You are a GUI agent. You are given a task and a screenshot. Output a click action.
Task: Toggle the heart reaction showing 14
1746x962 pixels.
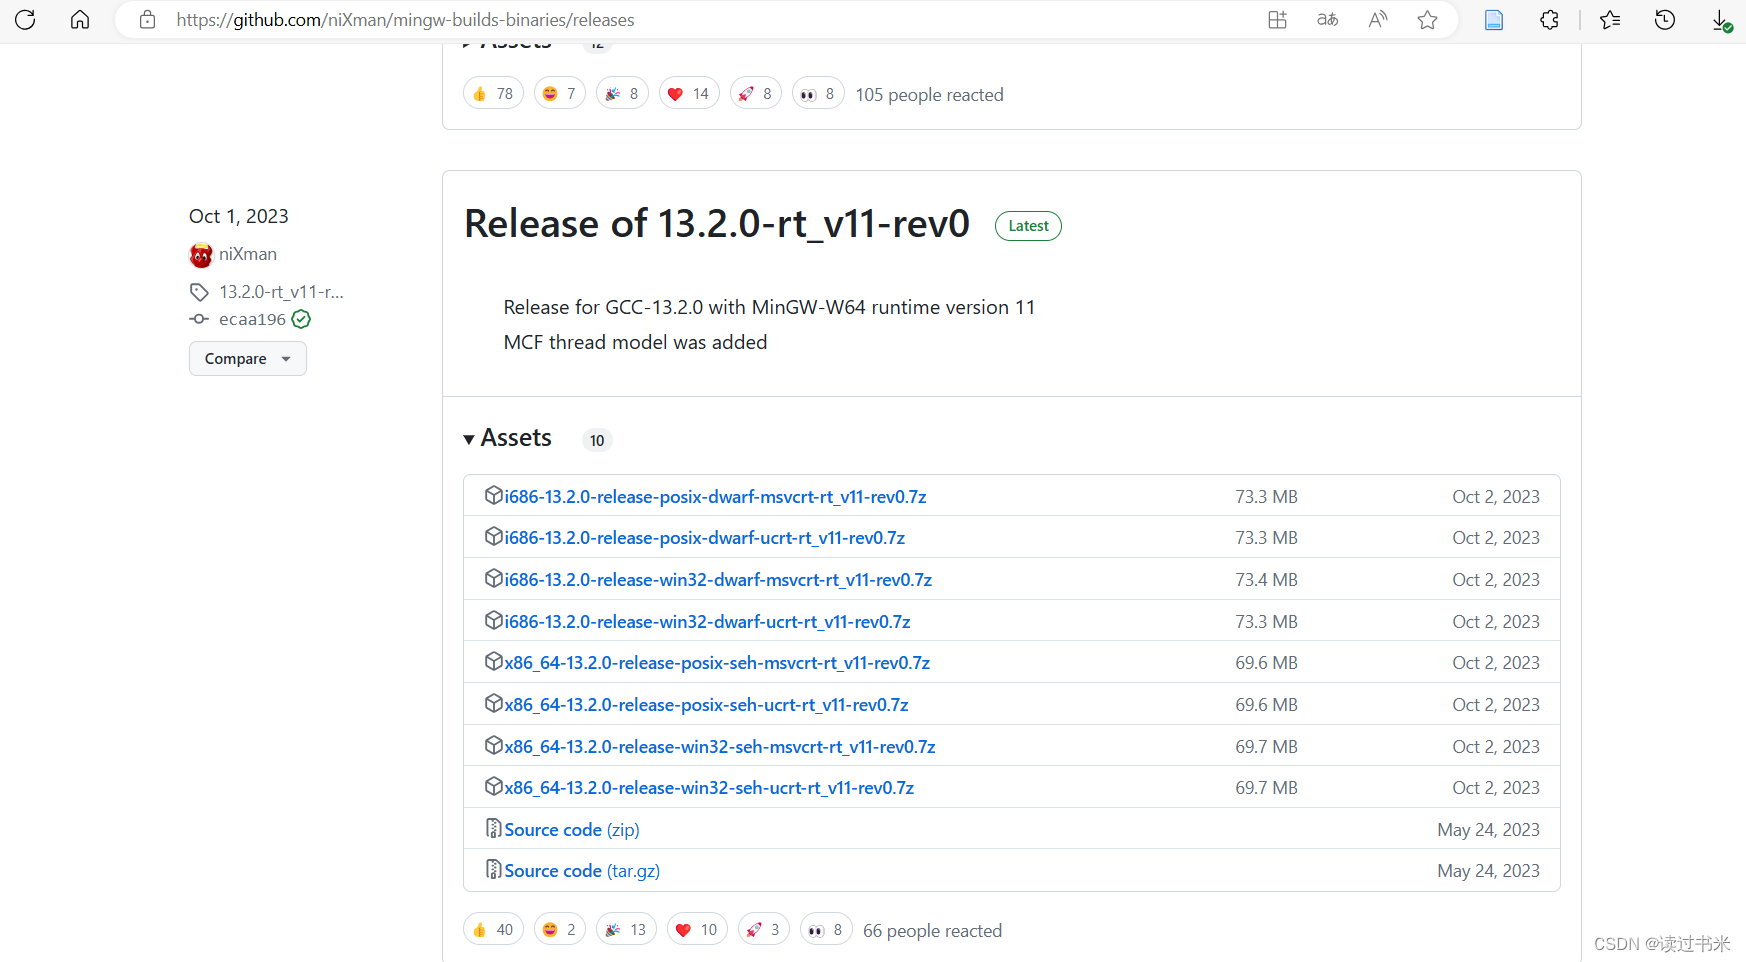tap(688, 92)
